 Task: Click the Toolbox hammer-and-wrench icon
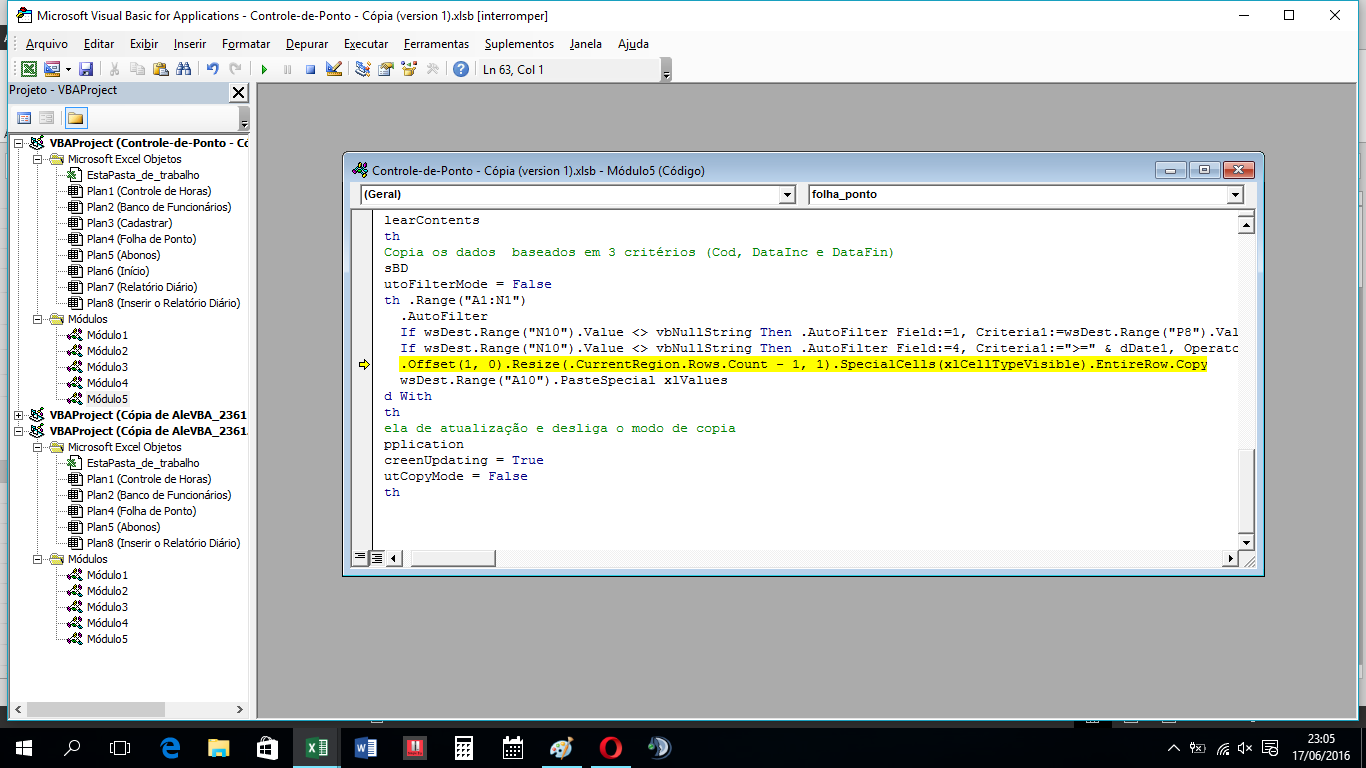(432, 69)
